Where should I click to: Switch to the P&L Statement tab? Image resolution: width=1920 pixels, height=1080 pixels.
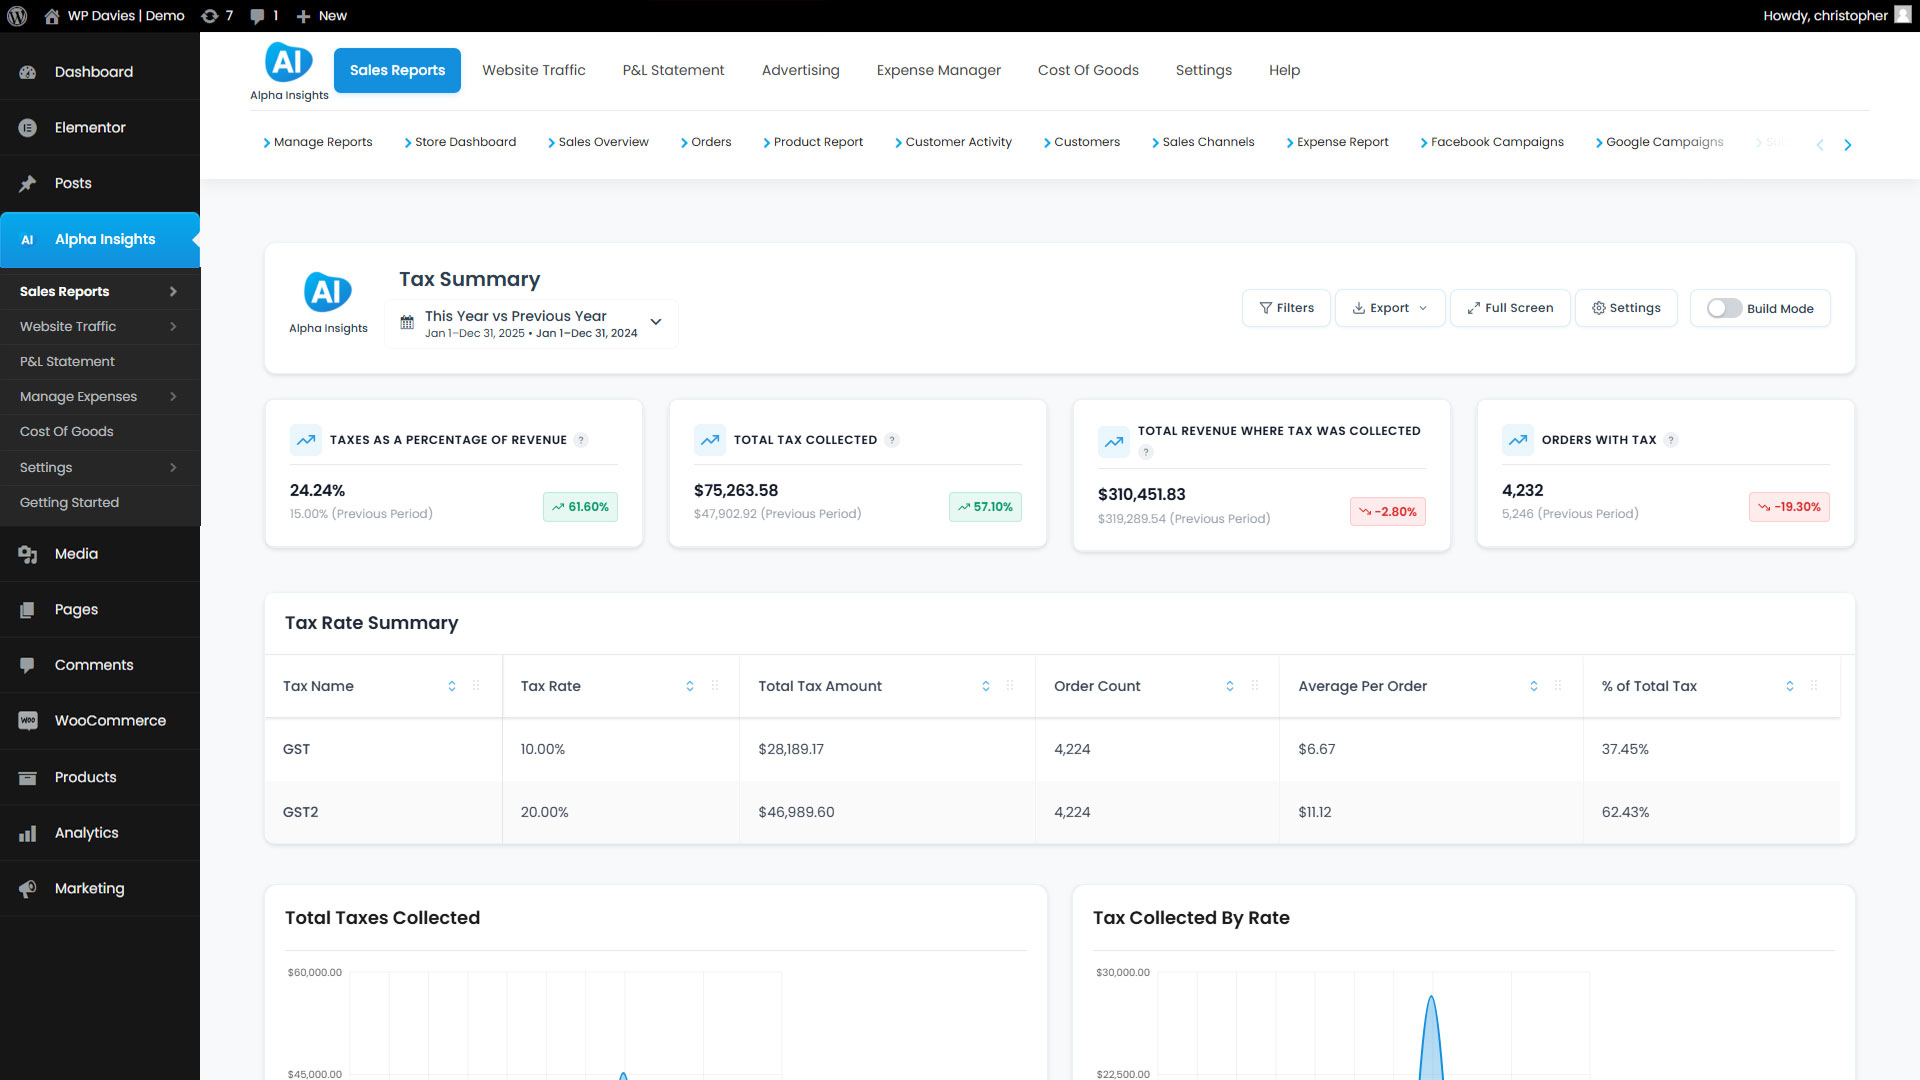(x=673, y=70)
